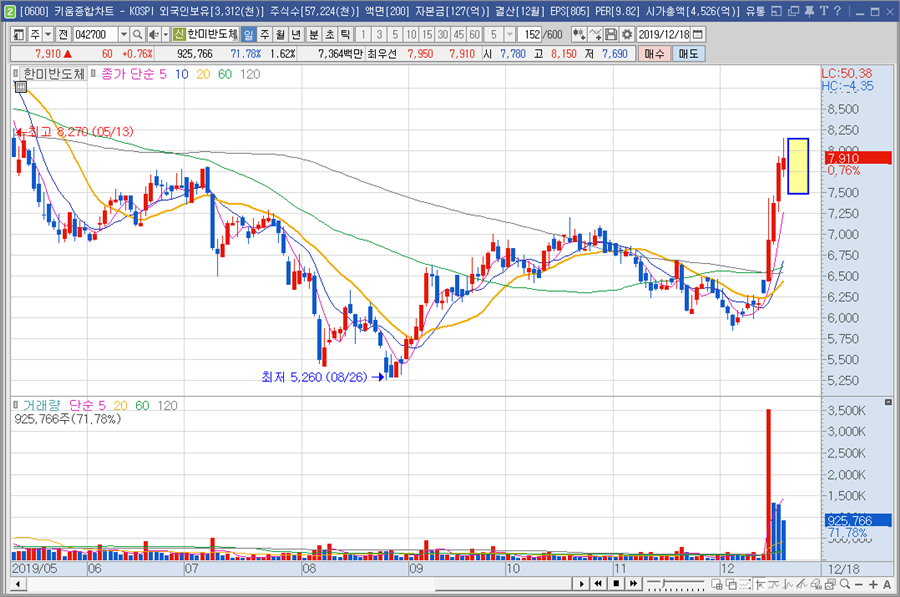Select the monthly 월 period toggle
900x597 pixels.
(x=280, y=34)
